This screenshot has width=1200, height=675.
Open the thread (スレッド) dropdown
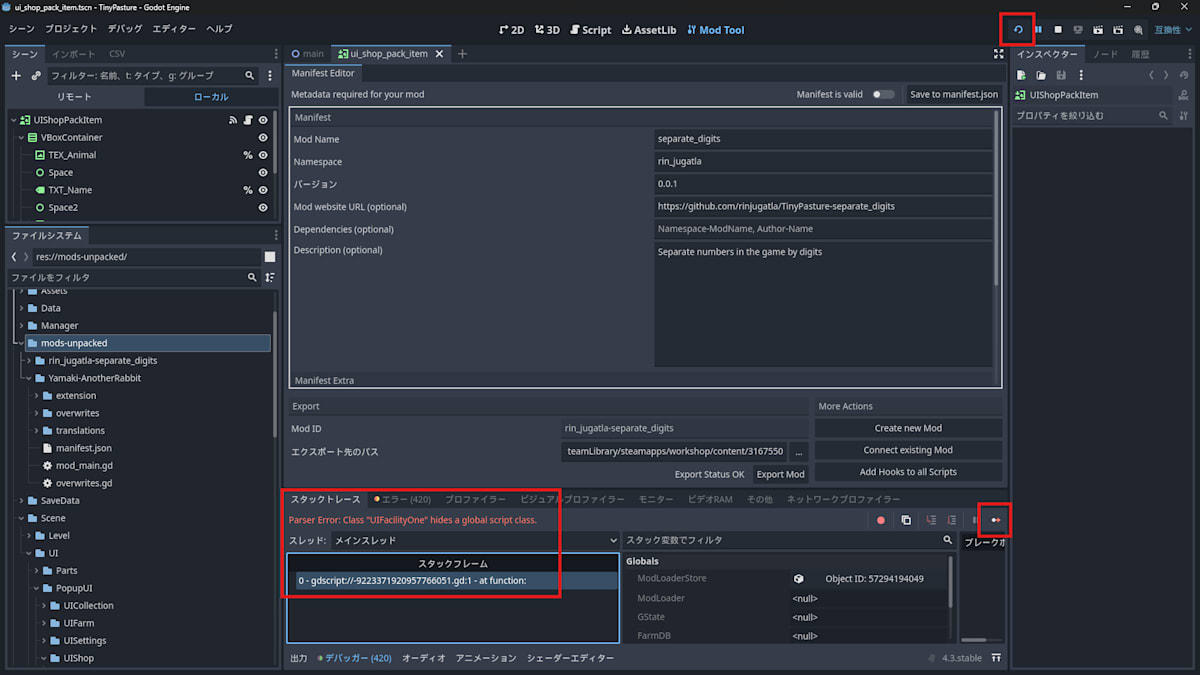[477, 540]
